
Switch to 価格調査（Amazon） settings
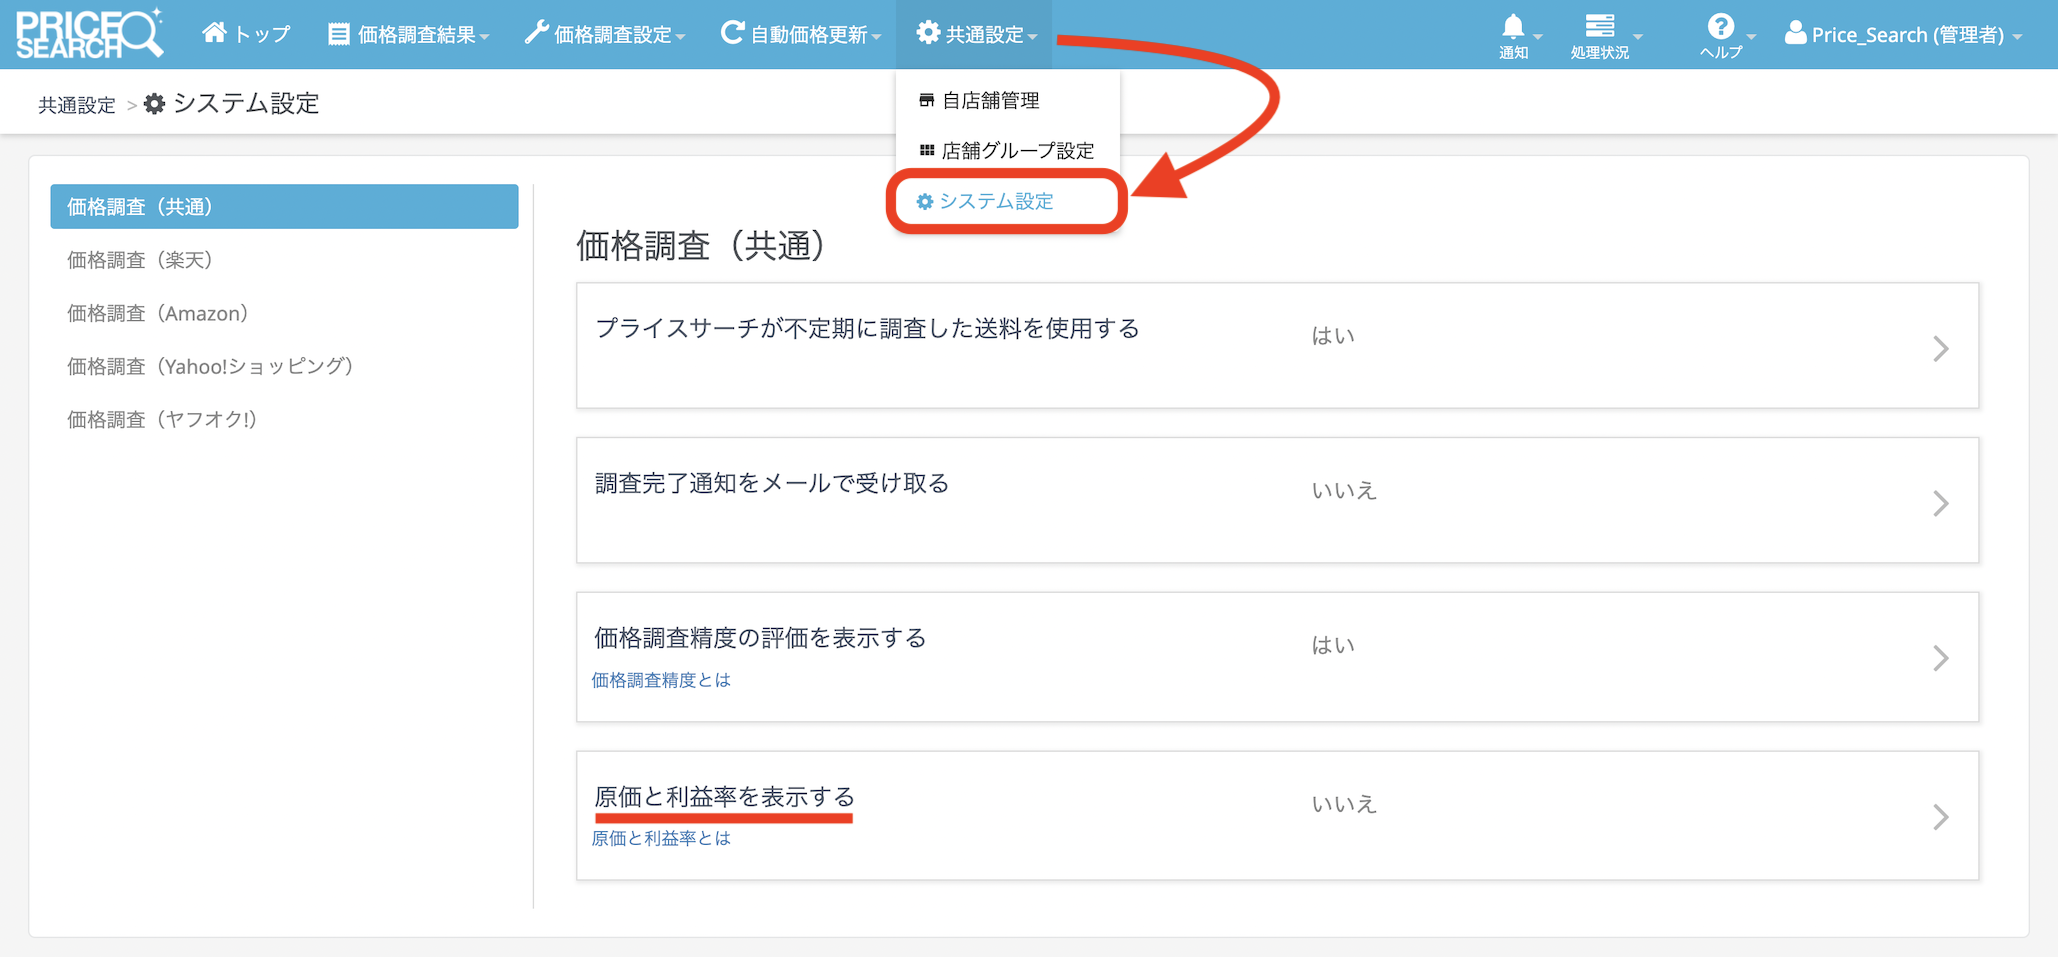pyautogui.click(x=158, y=314)
